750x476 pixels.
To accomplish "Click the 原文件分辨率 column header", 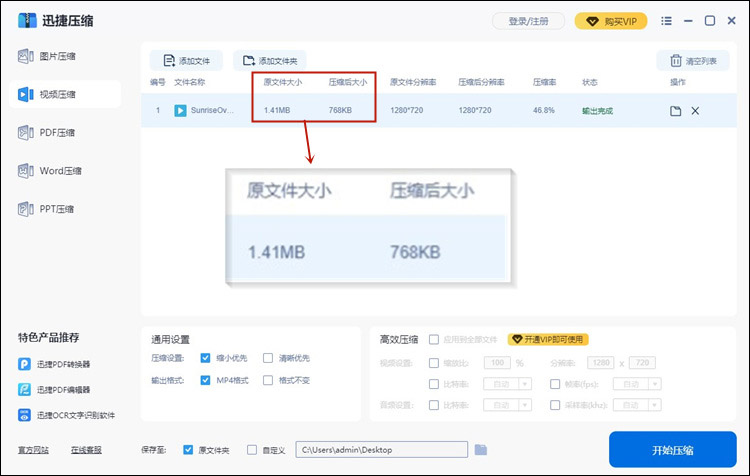I will pos(413,82).
